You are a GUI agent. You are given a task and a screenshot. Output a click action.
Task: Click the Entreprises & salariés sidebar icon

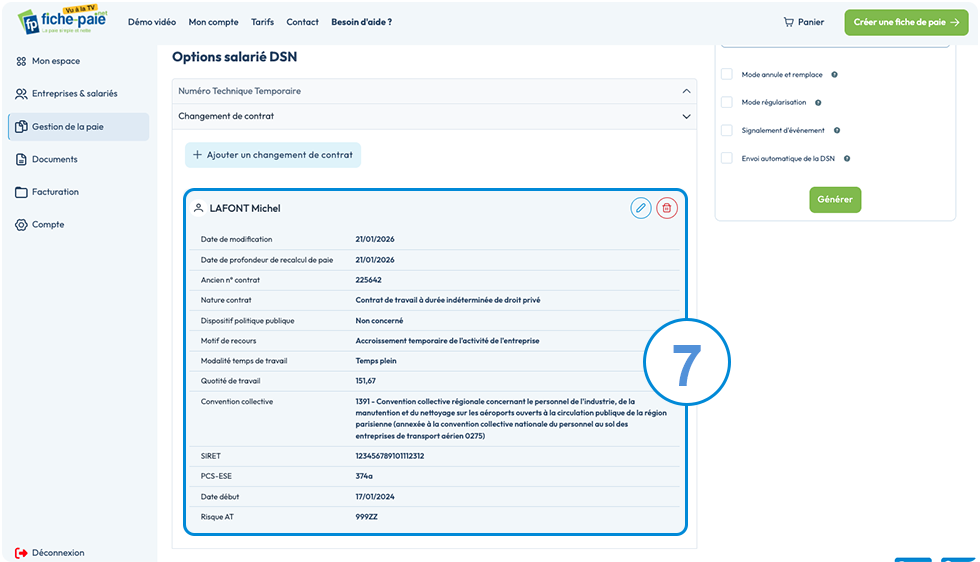(x=21, y=94)
